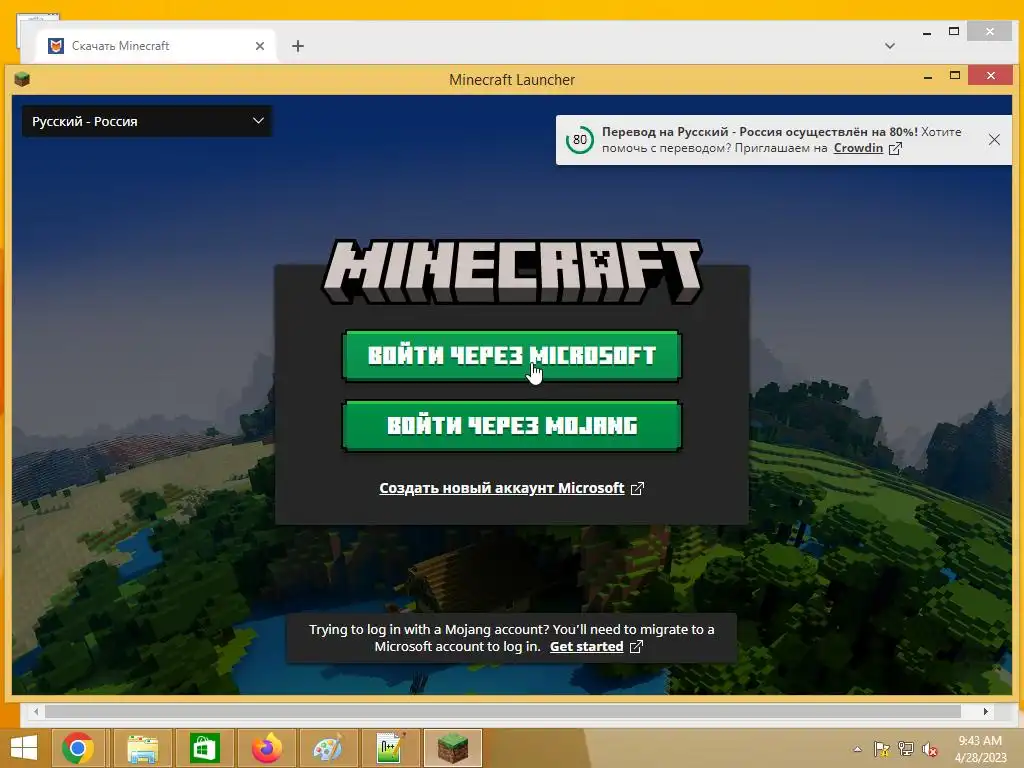Expand the browser tab list chevron
Image resolution: width=1024 pixels, height=768 pixels.
(889, 46)
